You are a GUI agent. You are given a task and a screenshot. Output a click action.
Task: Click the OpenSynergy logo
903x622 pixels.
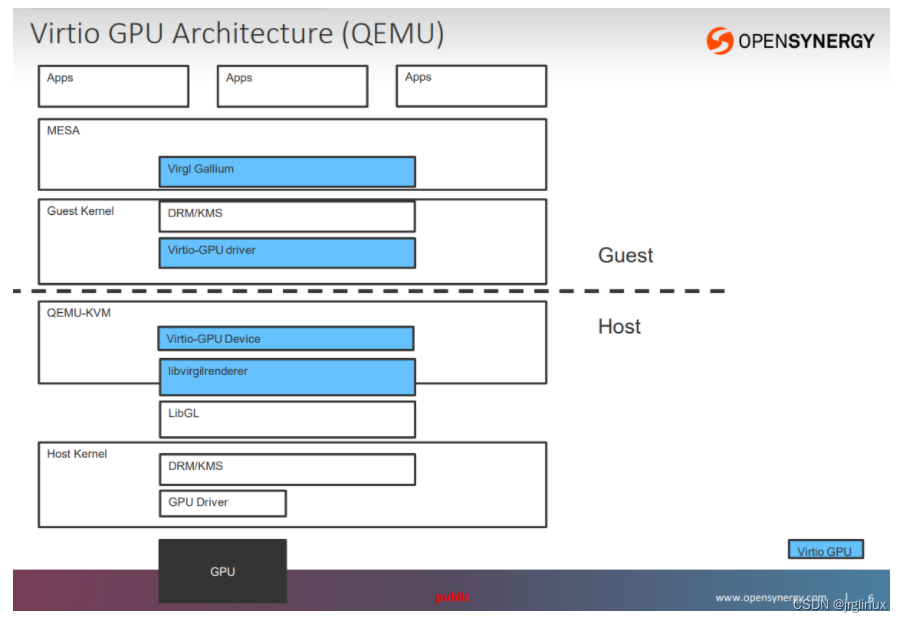click(790, 40)
